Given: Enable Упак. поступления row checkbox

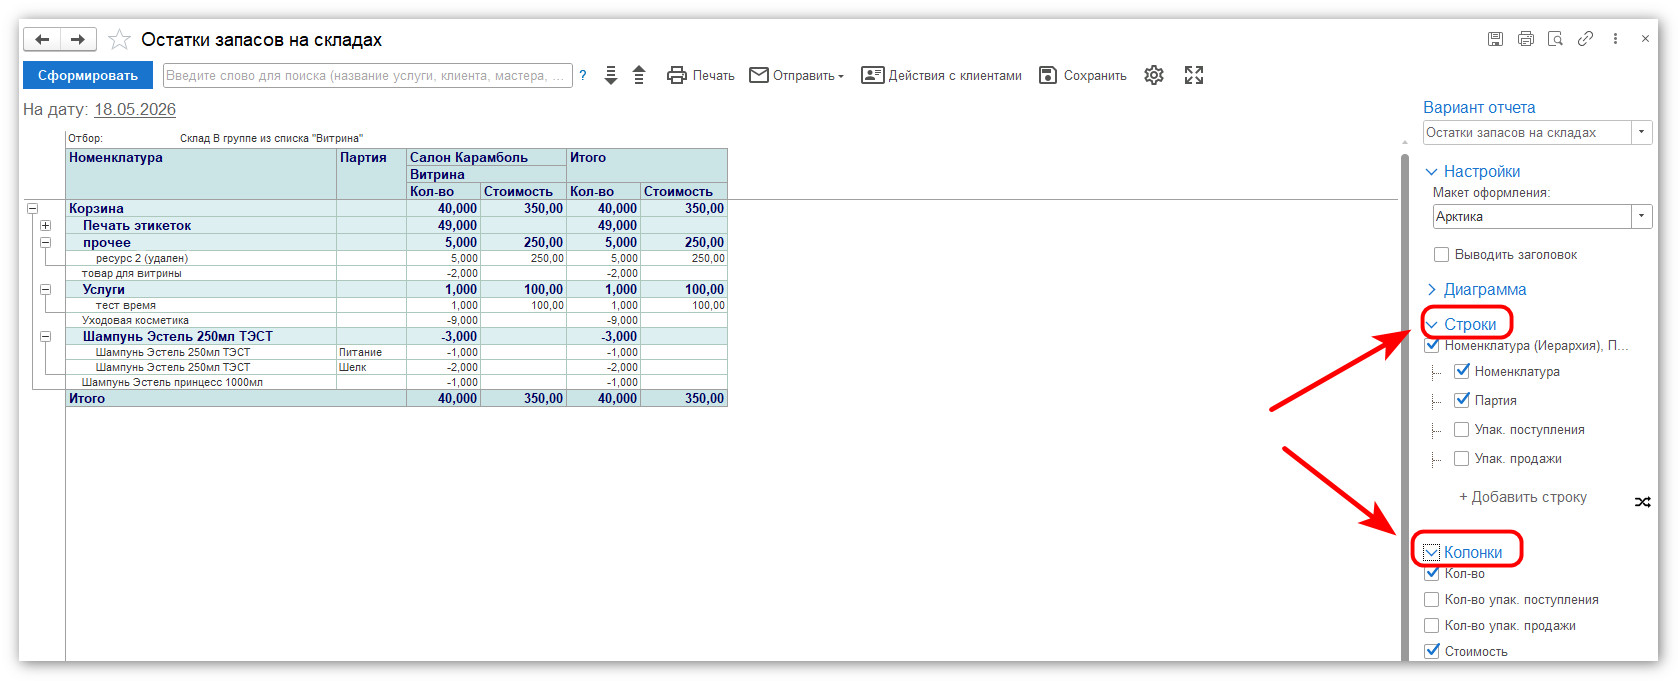Looking at the screenshot, I should (1462, 429).
